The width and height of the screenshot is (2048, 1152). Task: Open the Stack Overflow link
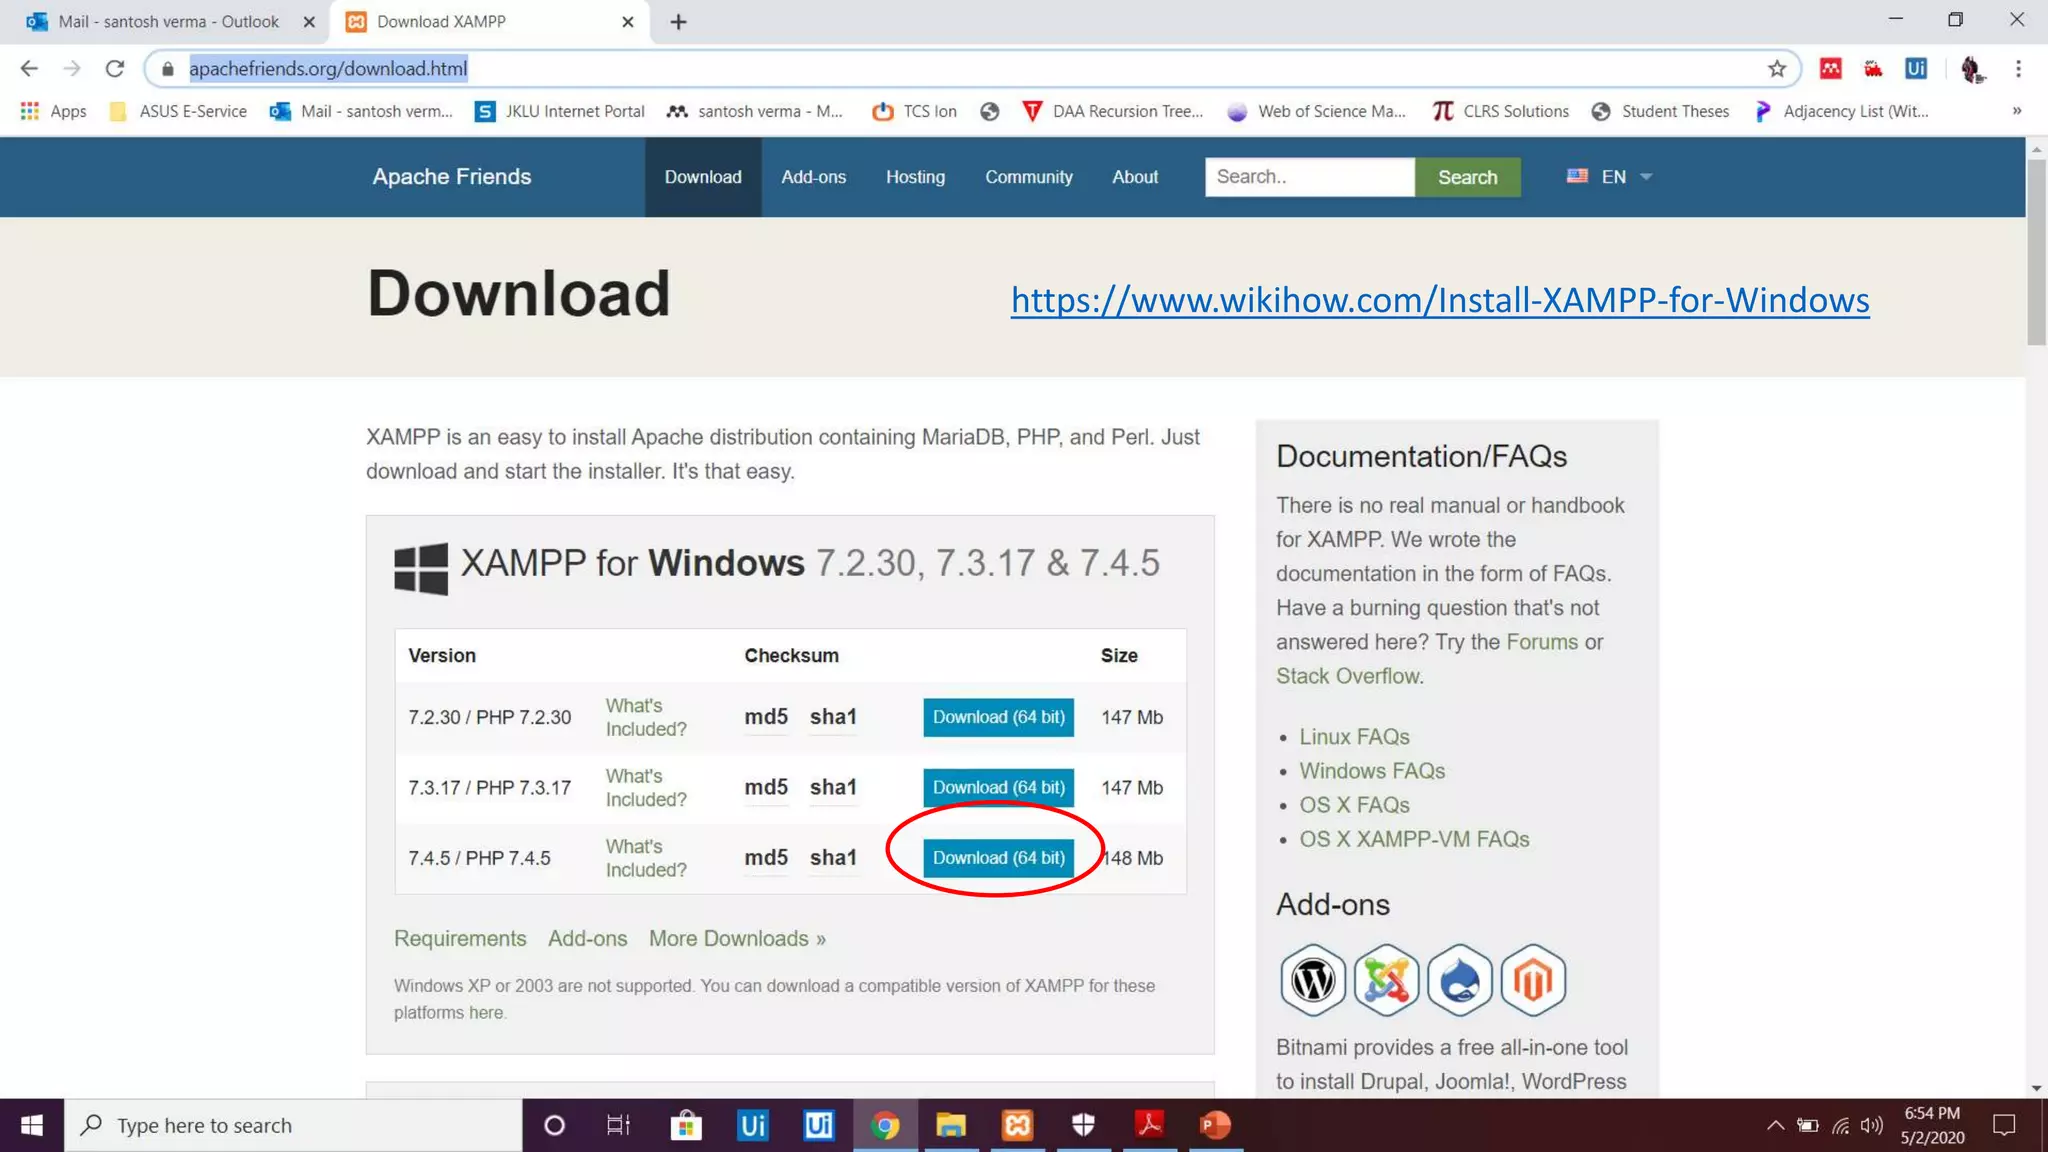coord(1347,676)
